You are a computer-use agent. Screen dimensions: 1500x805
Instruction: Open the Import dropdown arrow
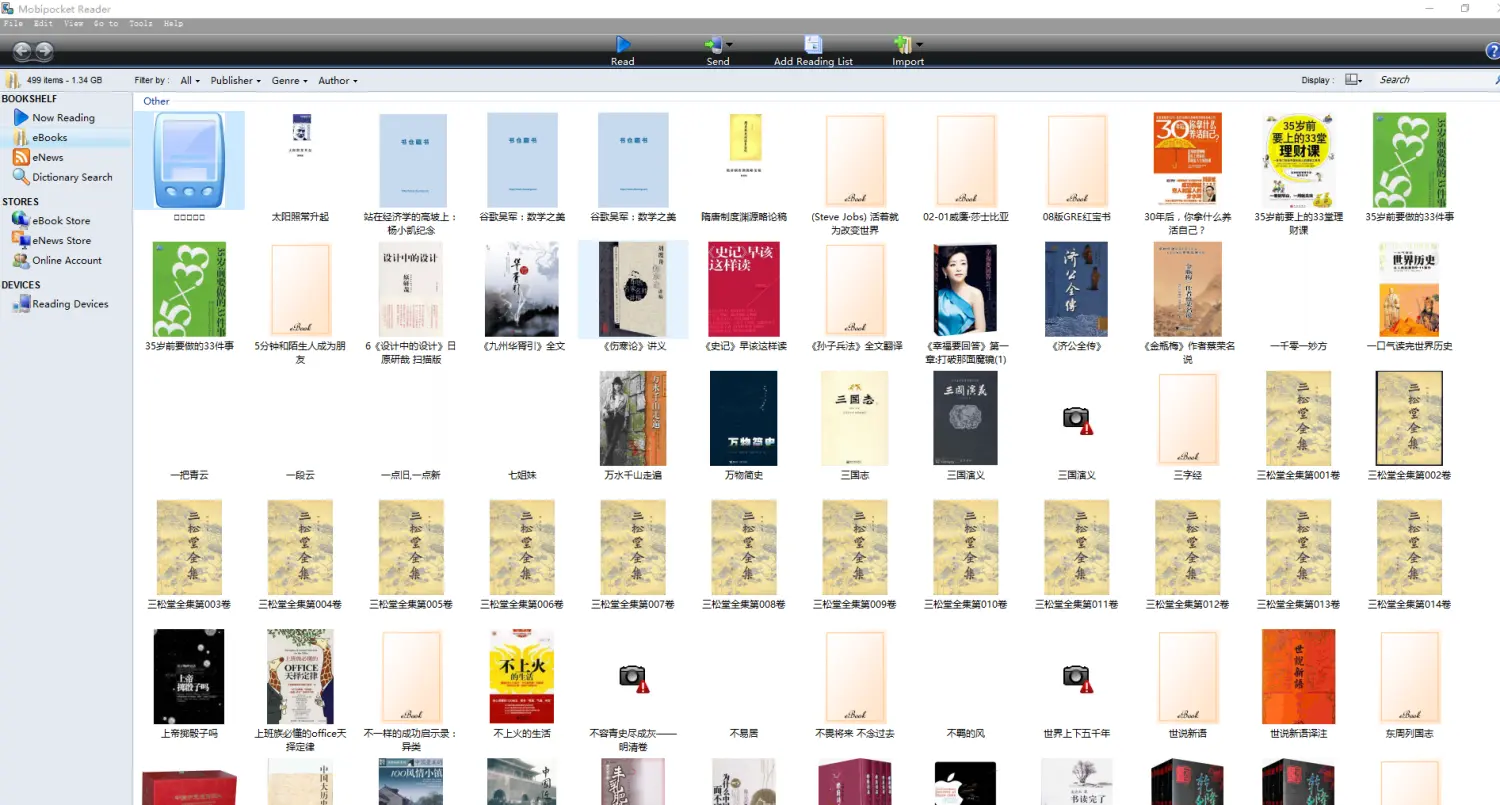pyautogui.click(x=919, y=45)
